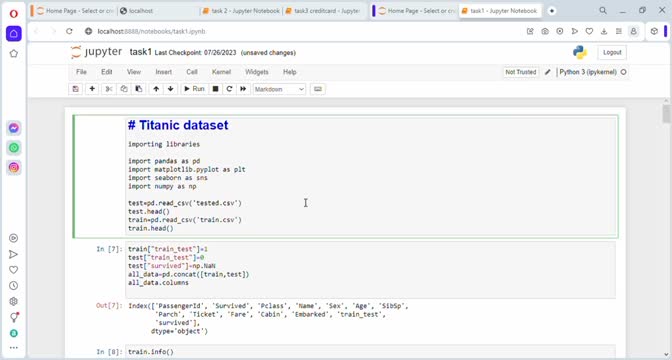Open the Cell menu

[192, 72]
